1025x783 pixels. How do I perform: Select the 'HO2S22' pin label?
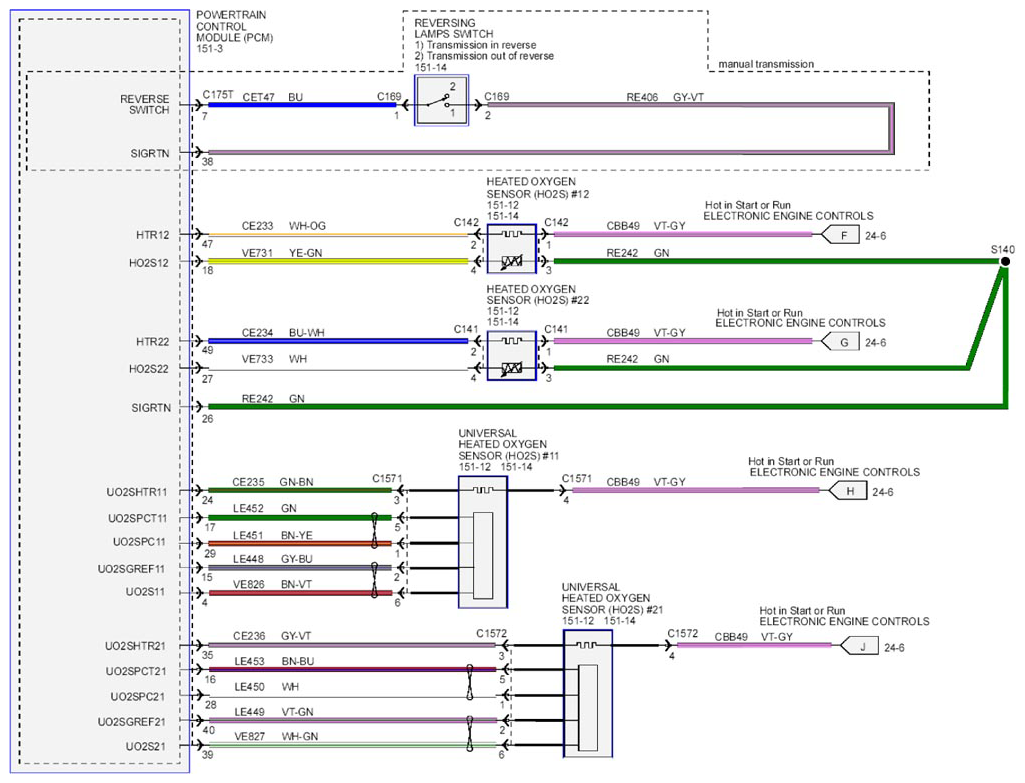click(148, 369)
